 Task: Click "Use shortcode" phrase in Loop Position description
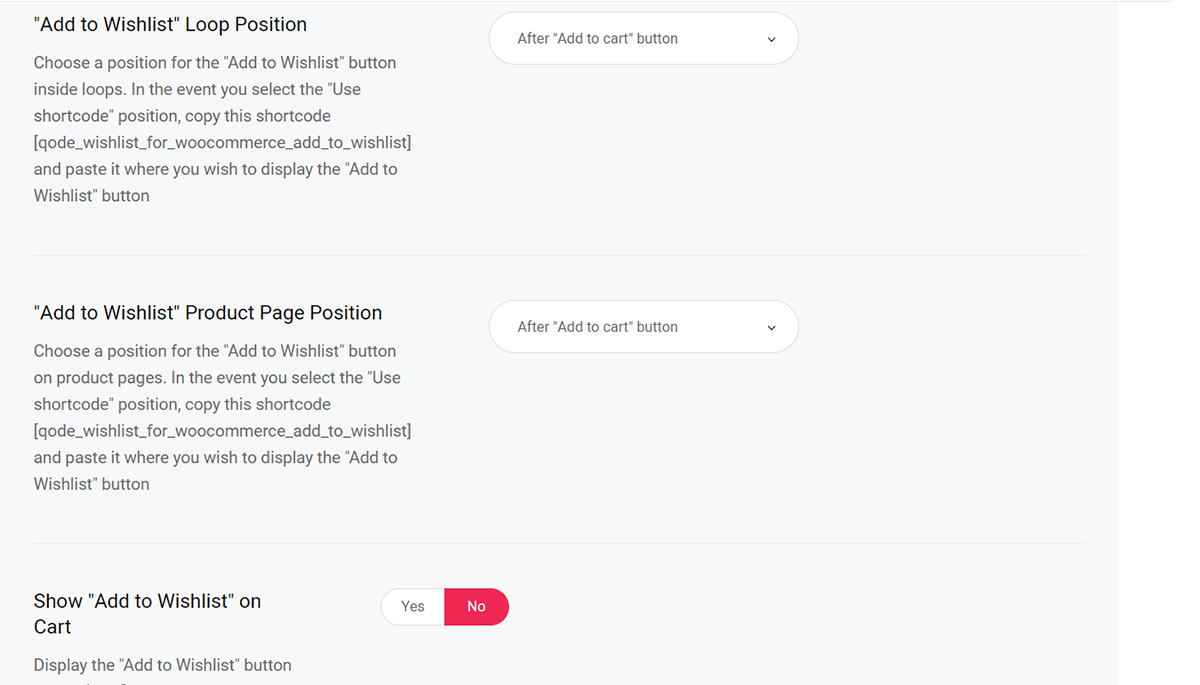(x=197, y=103)
